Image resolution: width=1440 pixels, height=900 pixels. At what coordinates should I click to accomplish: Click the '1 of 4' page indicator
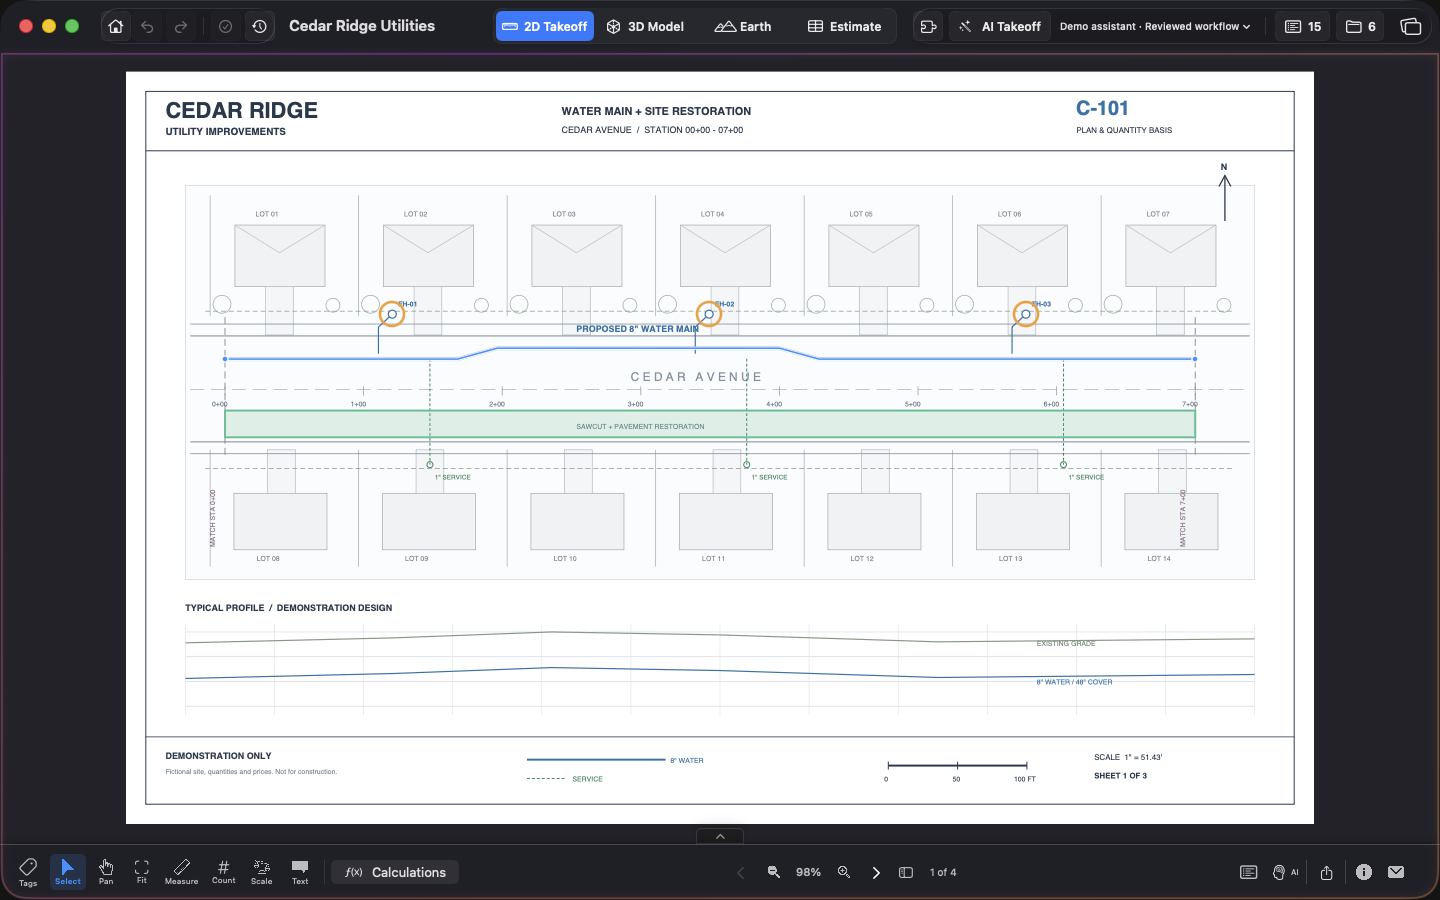pyautogui.click(x=943, y=873)
